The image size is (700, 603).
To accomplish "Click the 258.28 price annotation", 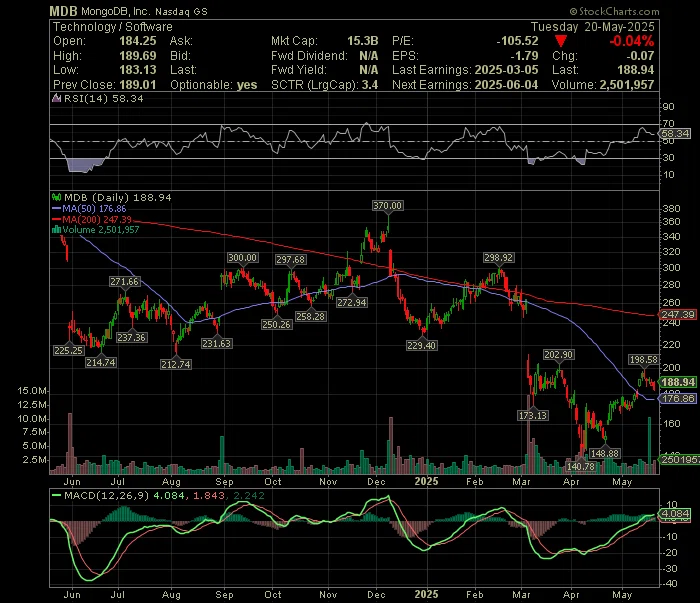I will [x=311, y=317].
